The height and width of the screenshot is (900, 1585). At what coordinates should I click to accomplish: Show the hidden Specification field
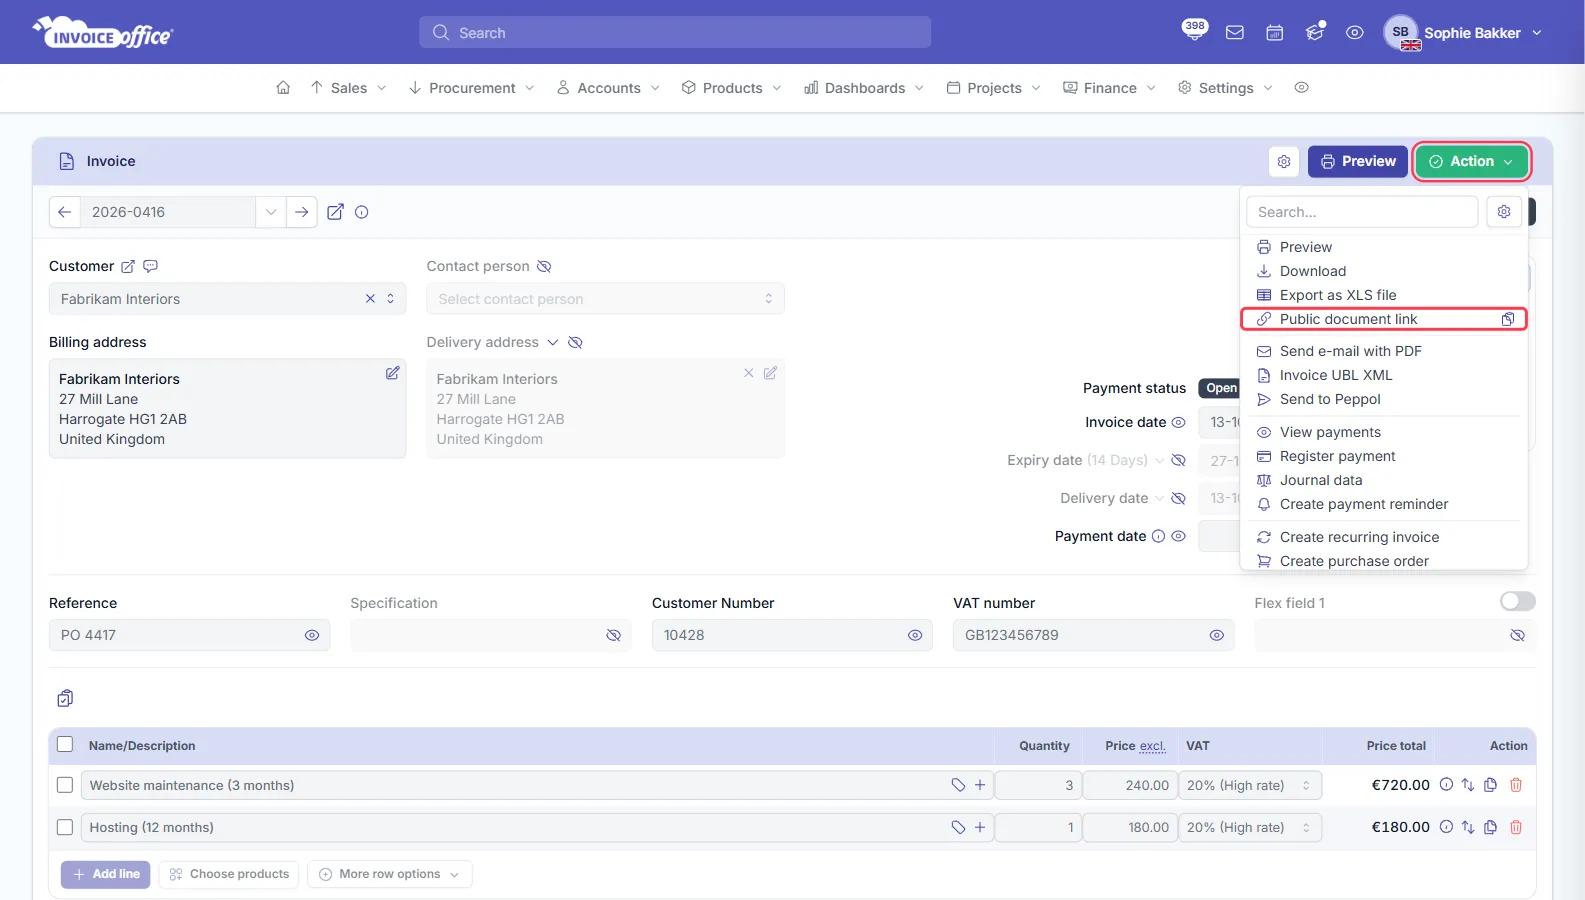click(614, 635)
